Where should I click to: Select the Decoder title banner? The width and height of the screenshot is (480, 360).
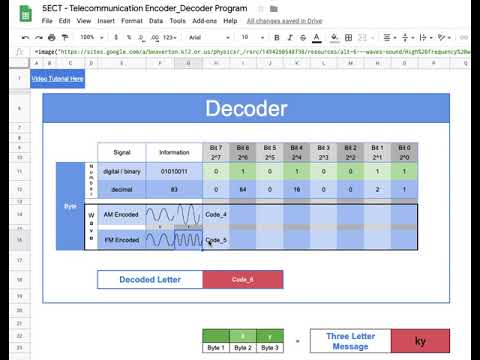click(x=246, y=108)
